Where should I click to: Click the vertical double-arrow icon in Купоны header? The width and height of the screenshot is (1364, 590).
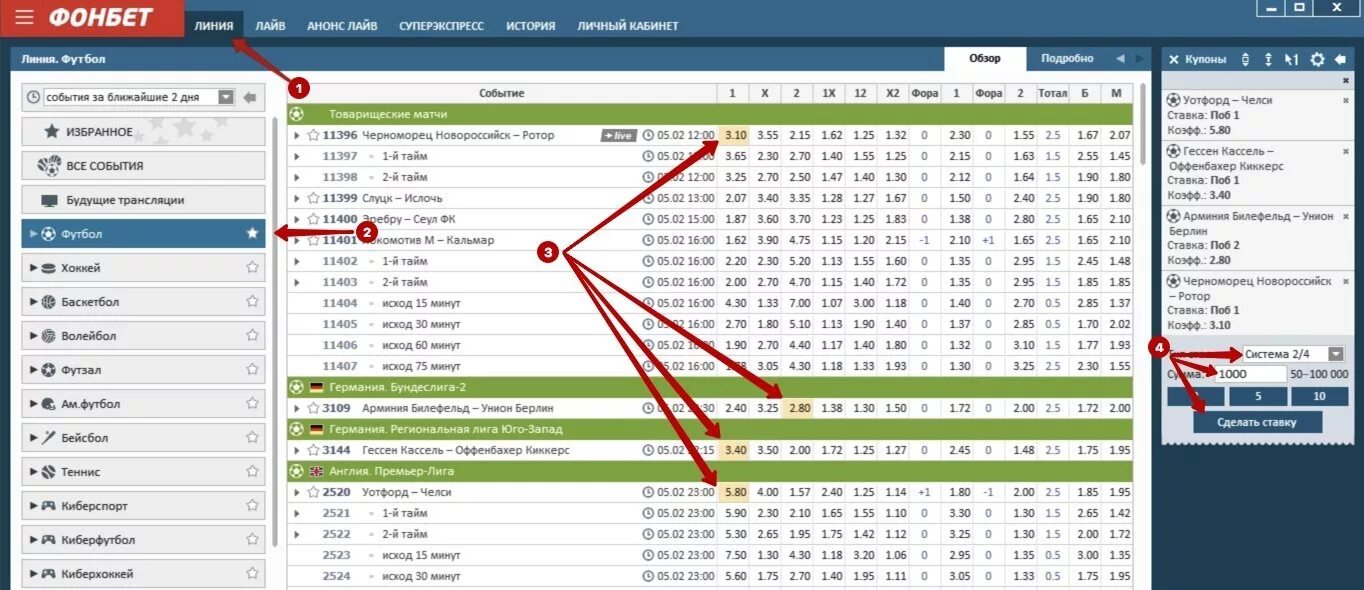(1268, 60)
